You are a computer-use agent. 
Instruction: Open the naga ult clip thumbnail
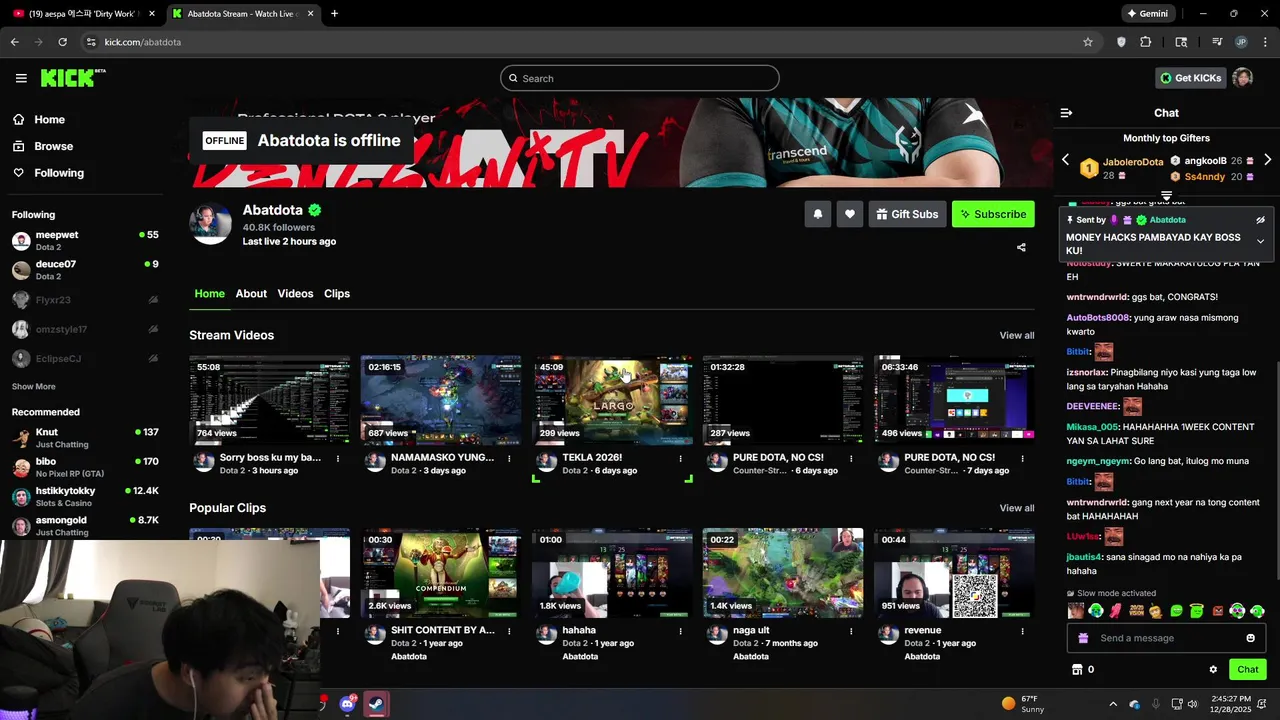(x=783, y=573)
